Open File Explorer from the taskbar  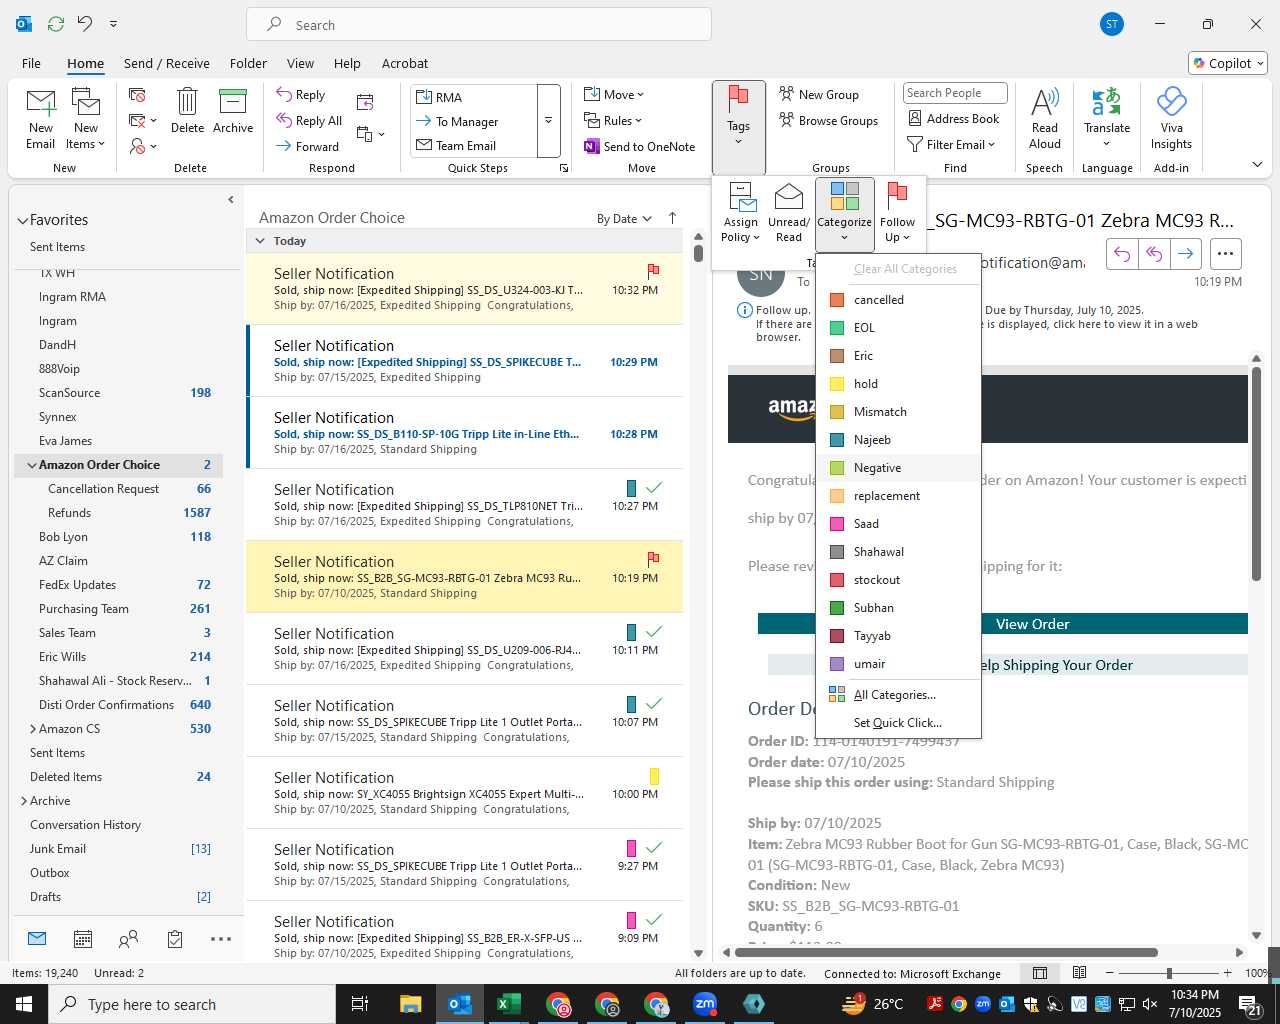tap(411, 1004)
